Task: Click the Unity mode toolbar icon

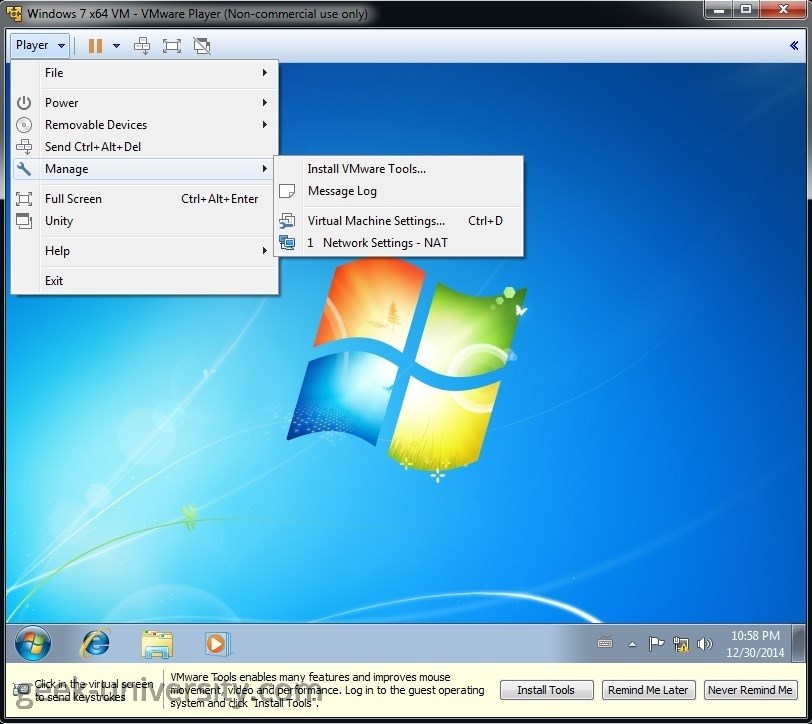Action: click(202, 46)
